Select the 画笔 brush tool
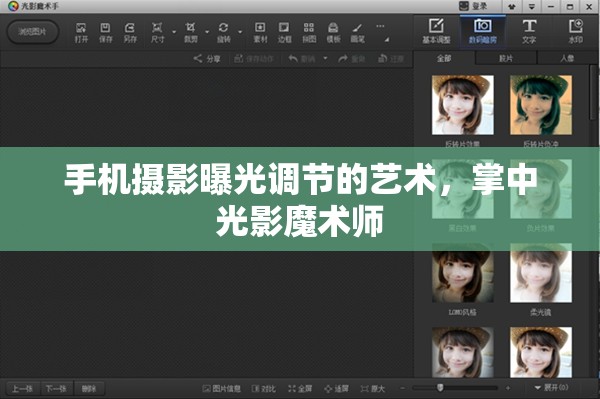 (357, 32)
